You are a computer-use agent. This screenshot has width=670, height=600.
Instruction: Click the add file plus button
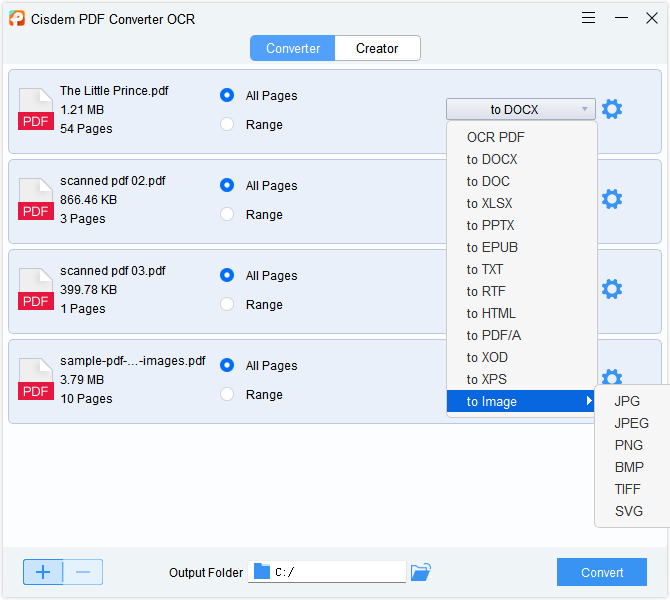pos(43,572)
